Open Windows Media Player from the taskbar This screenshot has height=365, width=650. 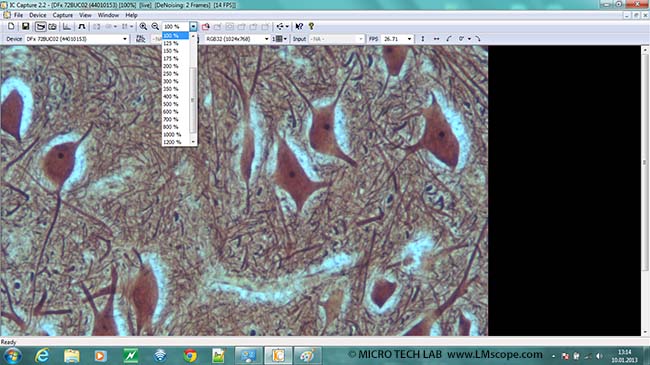pyautogui.click(x=100, y=356)
